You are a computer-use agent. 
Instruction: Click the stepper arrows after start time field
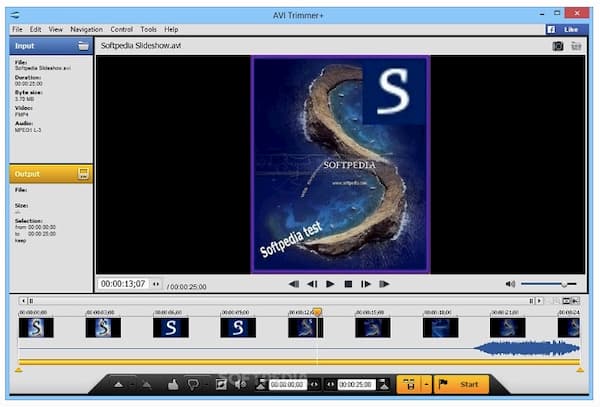pos(315,384)
